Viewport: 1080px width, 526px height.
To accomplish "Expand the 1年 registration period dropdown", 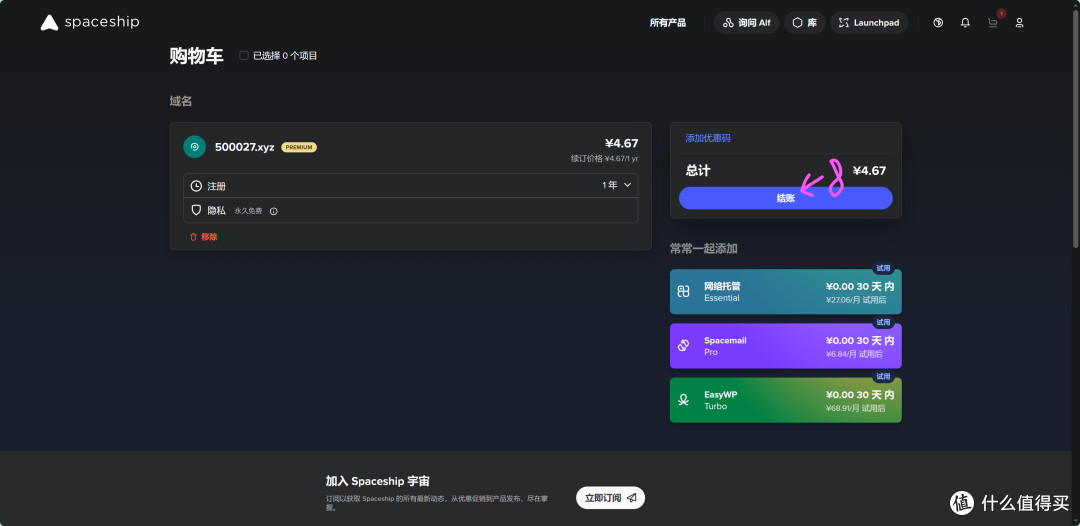I will pyautogui.click(x=616, y=185).
